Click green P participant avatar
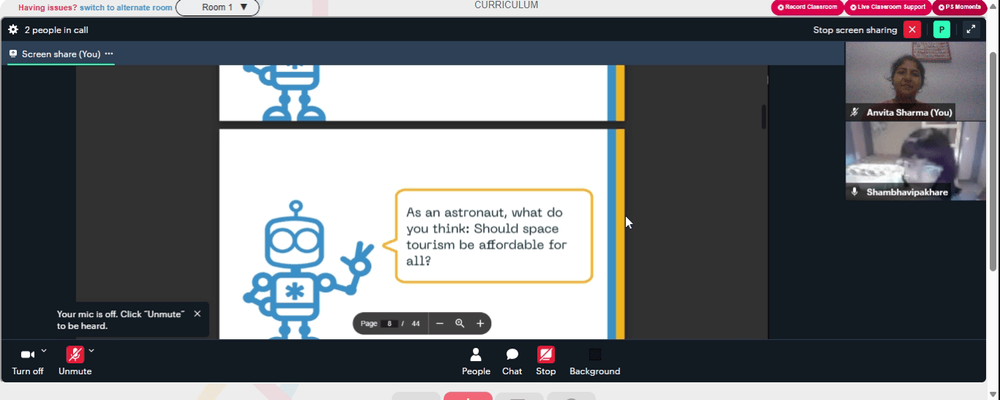The height and width of the screenshot is (400, 1000). coord(941,29)
